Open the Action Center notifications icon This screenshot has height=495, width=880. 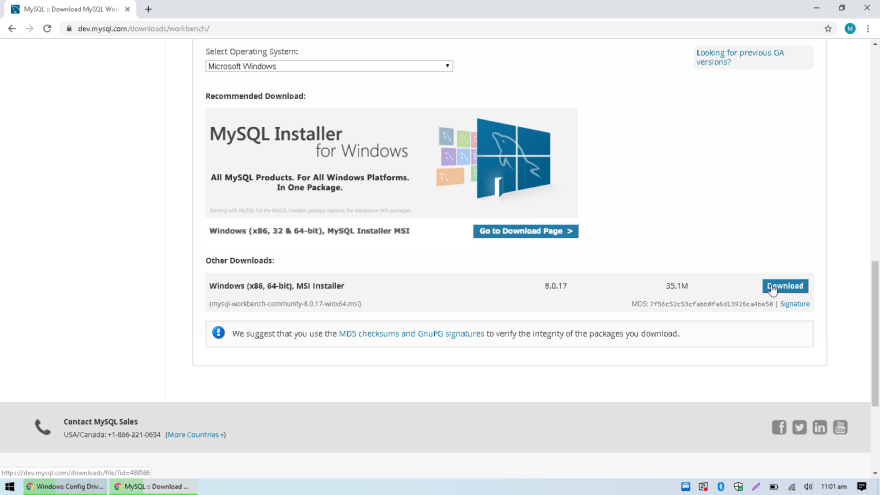[861, 487]
